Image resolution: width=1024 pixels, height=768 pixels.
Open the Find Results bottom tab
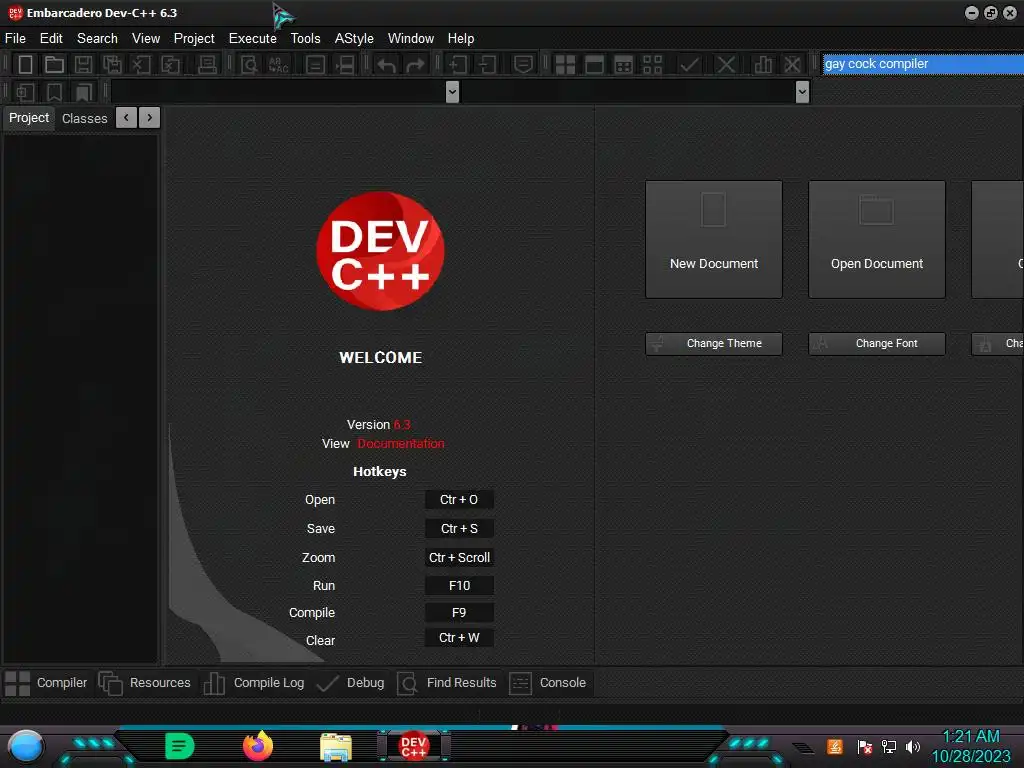(x=447, y=683)
